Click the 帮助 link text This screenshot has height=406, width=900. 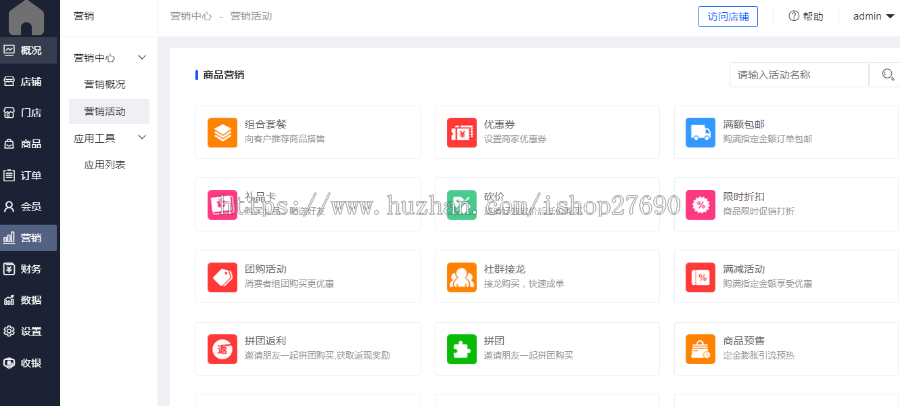click(813, 17)
